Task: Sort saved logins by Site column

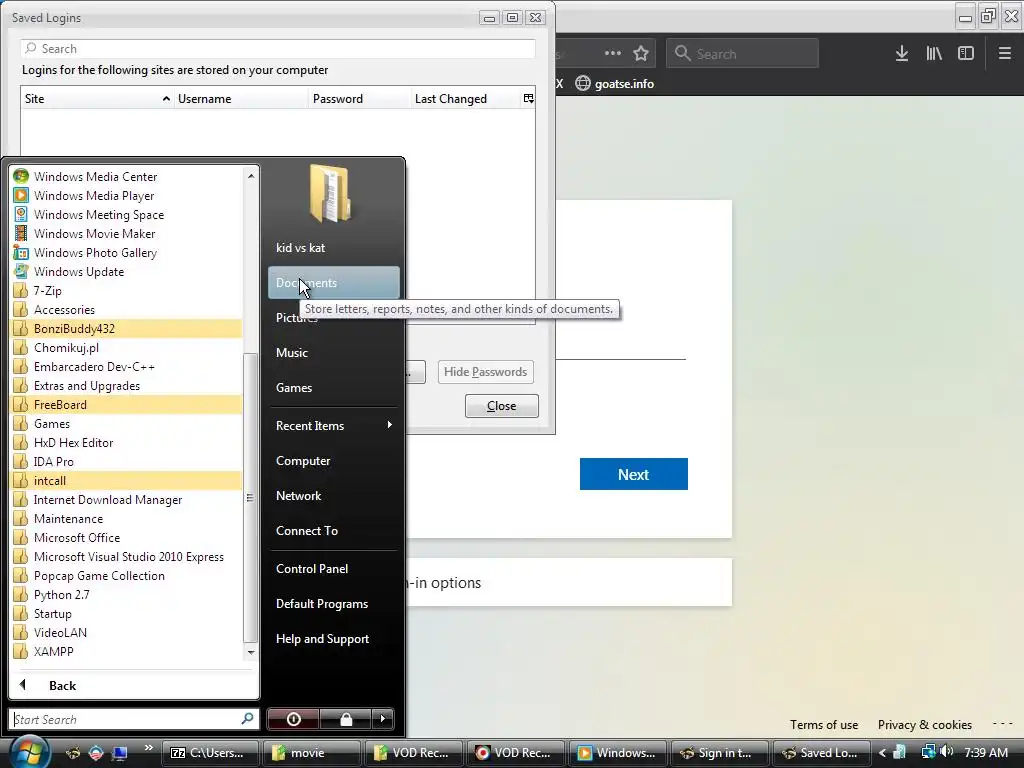Action: pyautogui.click(x=97, y=99)
